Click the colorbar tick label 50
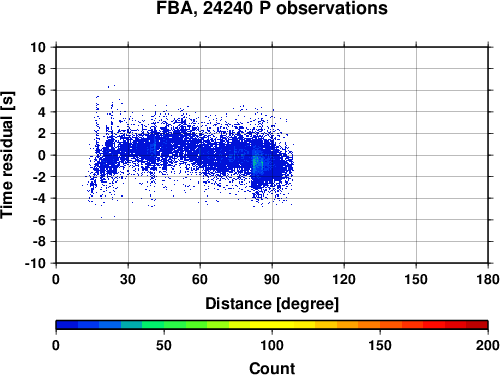 point(164,345)
